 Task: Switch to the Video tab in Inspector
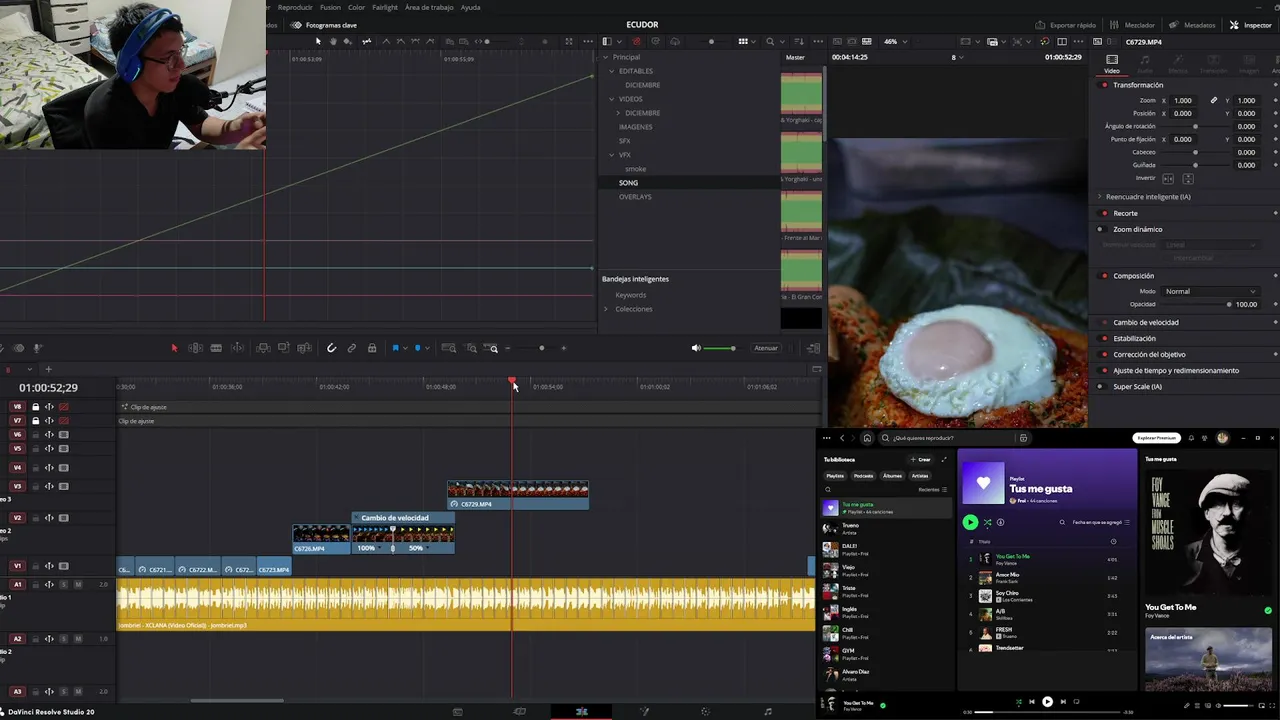pyautogui.click(x=1112, y=64)
